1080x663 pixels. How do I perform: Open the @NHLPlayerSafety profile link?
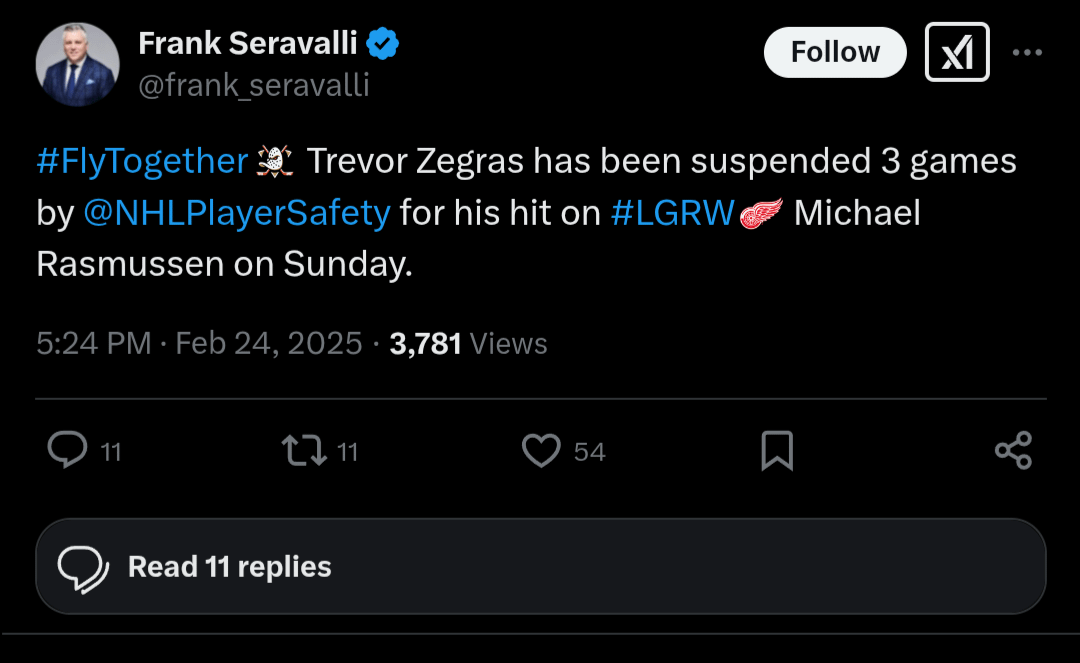[236, 212]
